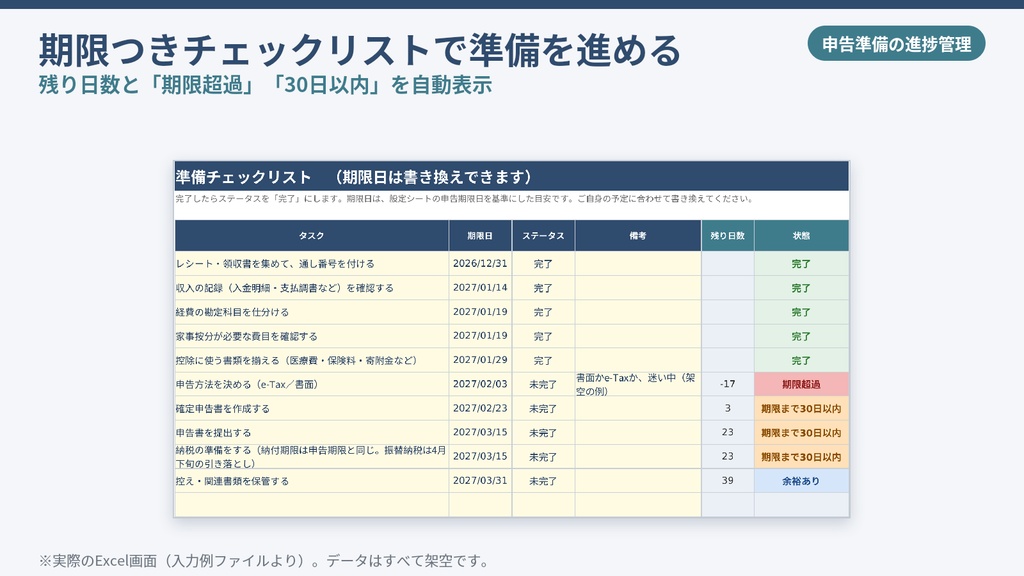Click 期限まで30日以内 in 申告書を提出する row
1024x576 pixels.
[x=801, y=433]
